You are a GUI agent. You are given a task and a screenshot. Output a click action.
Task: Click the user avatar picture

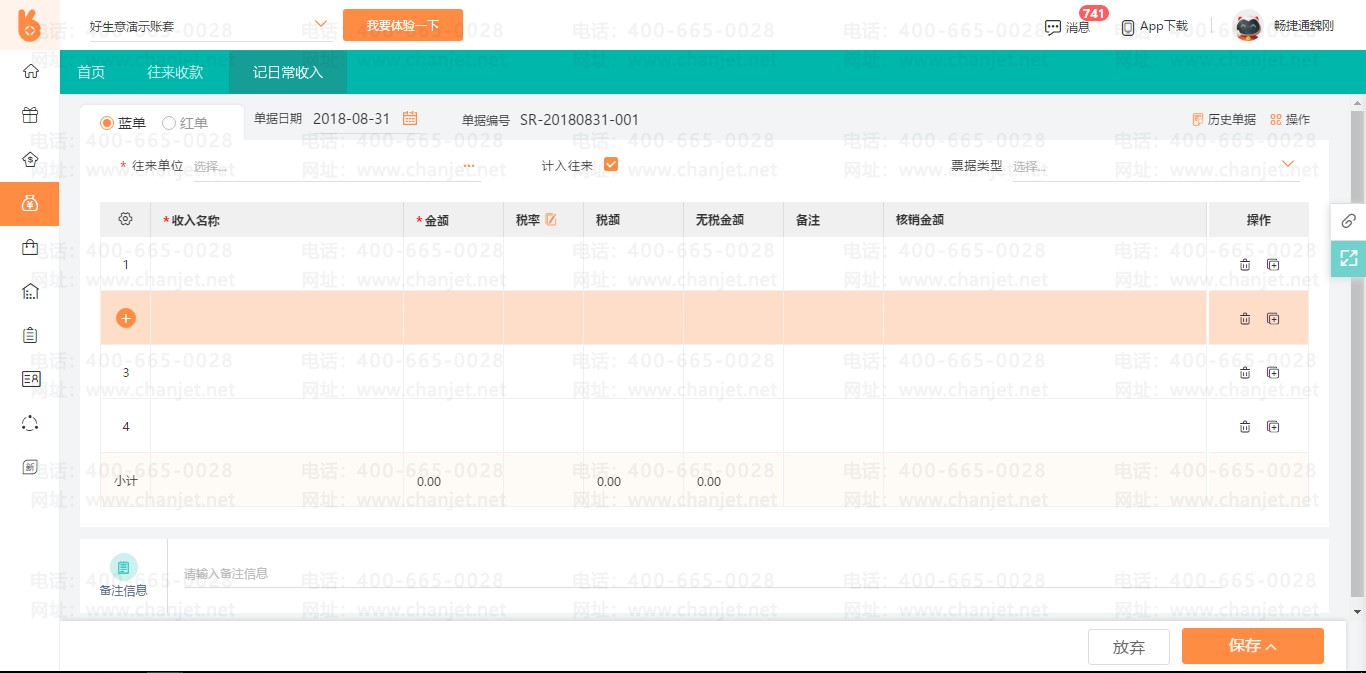point(1248,26)
